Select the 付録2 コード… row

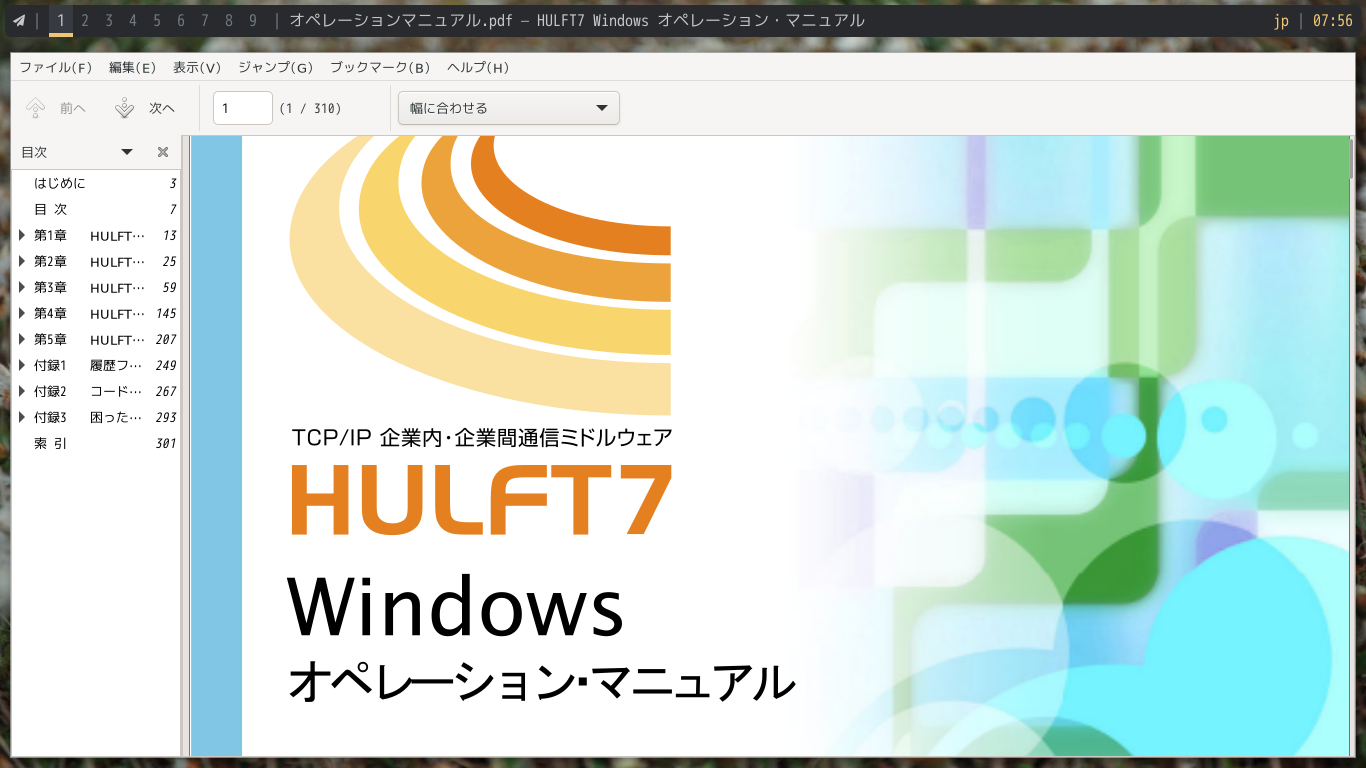[x=96, y=391]
